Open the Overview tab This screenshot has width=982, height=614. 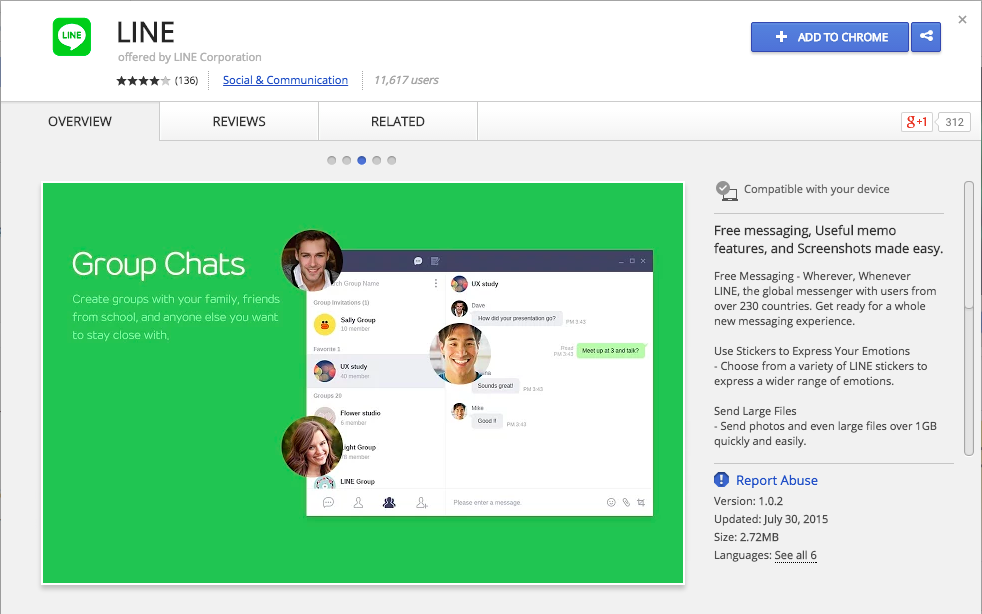[x=80, y=122]
